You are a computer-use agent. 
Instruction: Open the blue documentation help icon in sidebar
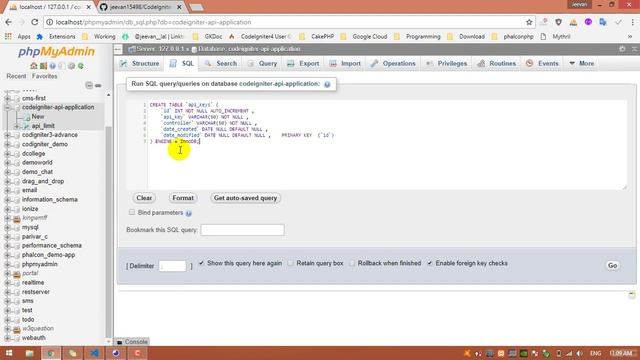coord(53,66)
